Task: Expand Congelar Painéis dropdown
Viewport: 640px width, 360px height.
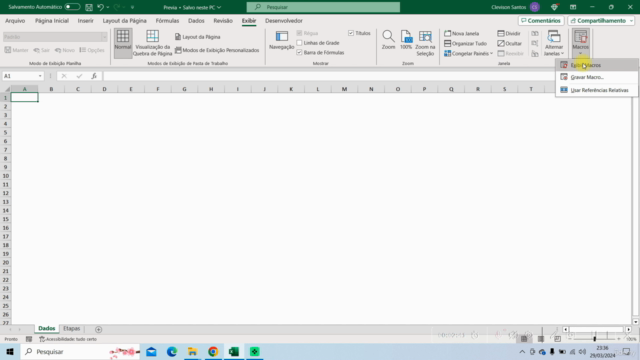Action: (491, 53)
